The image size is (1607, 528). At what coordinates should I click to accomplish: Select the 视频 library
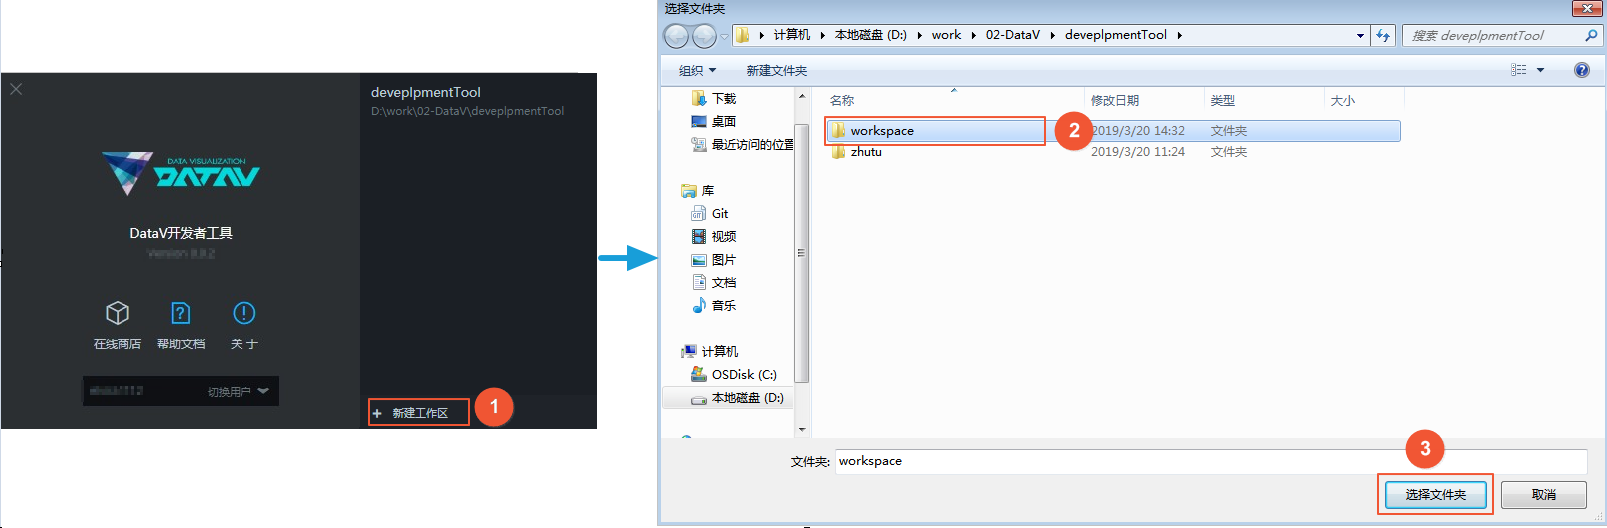click(714, 237)
